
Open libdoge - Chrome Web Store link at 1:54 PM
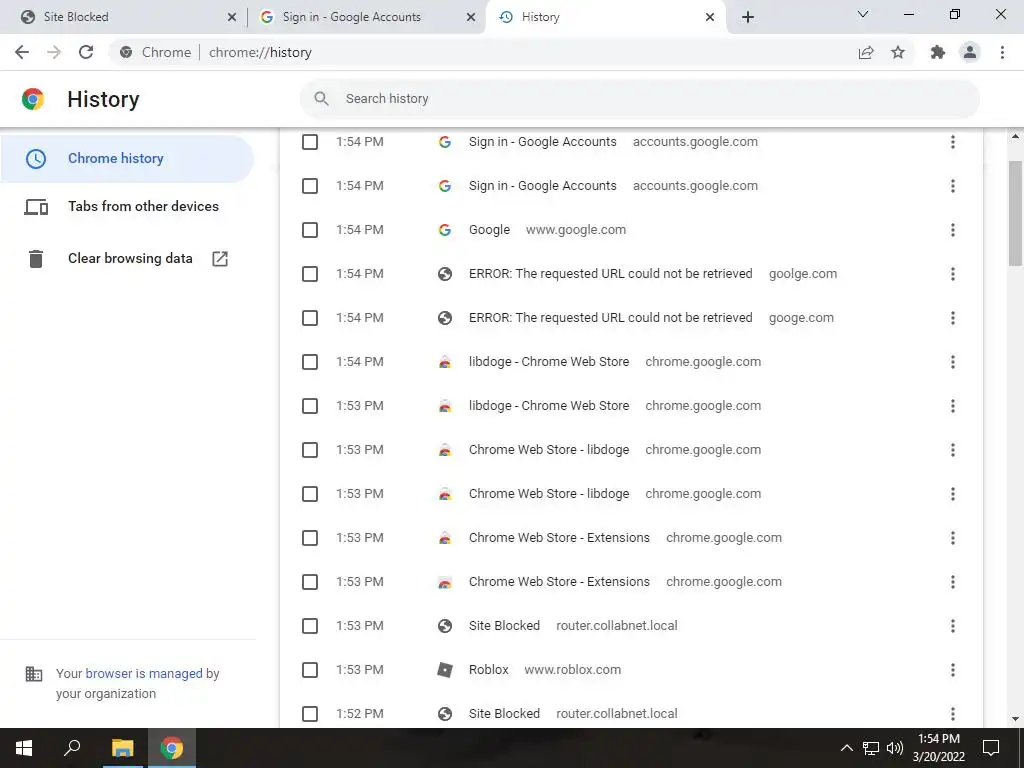(x=549, y=362)
